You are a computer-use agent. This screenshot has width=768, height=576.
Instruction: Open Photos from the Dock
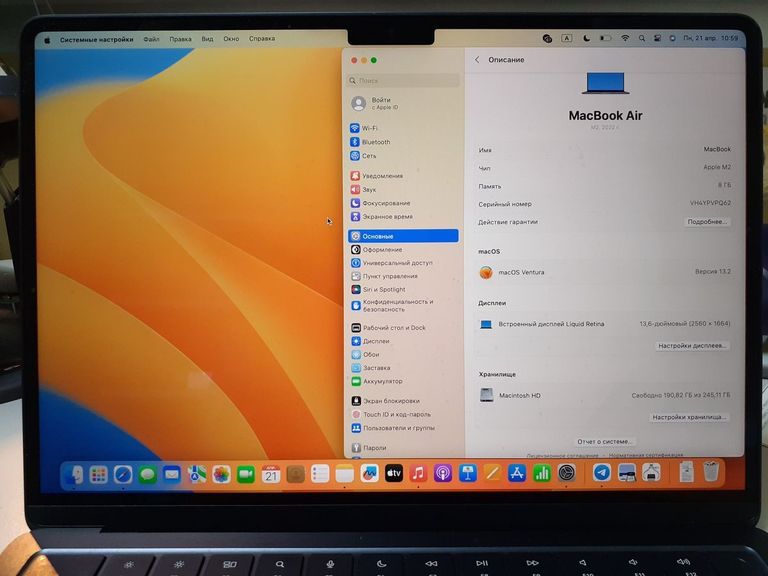tap(221, 475)
